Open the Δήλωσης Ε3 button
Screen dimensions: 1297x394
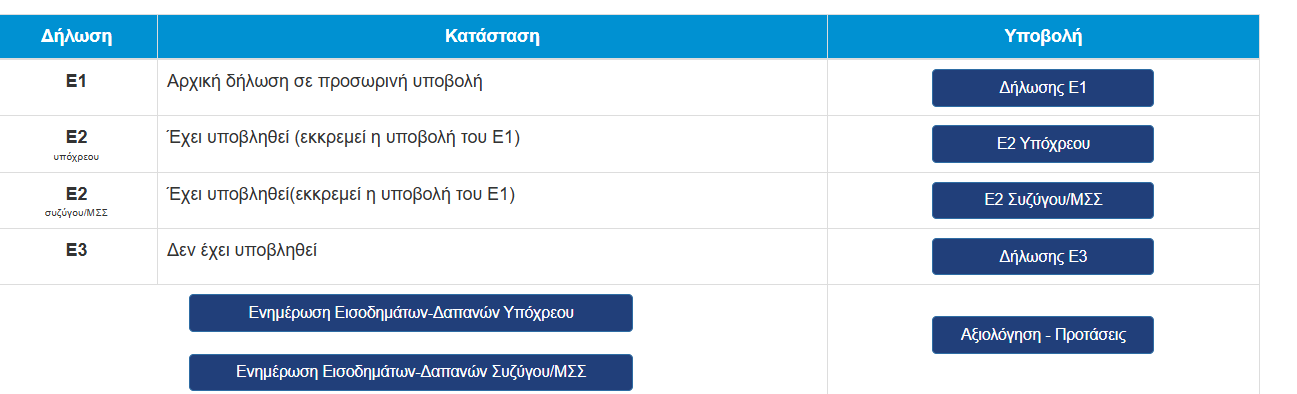1042,256
